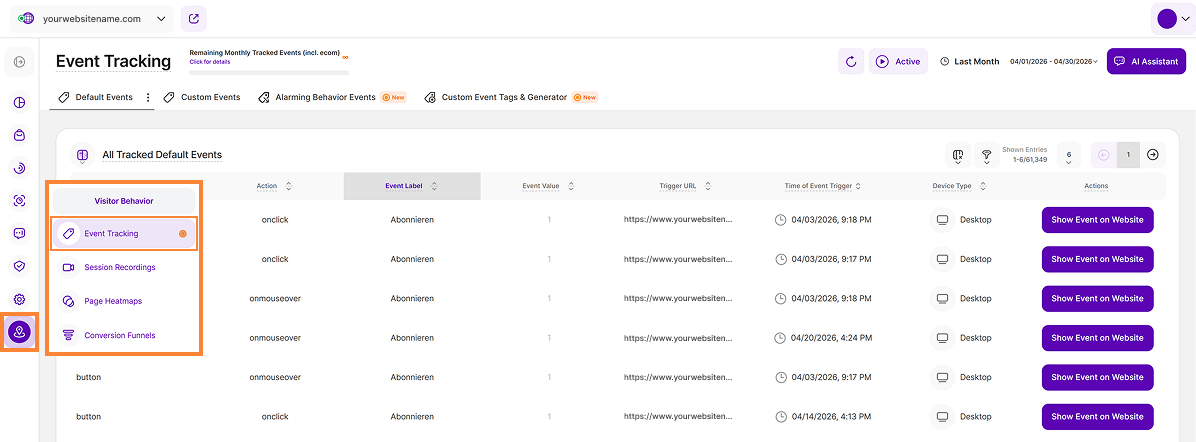The image size is (1196, 442).
Task: Toggle the Active tracking status button
Action: pos(898,61)
